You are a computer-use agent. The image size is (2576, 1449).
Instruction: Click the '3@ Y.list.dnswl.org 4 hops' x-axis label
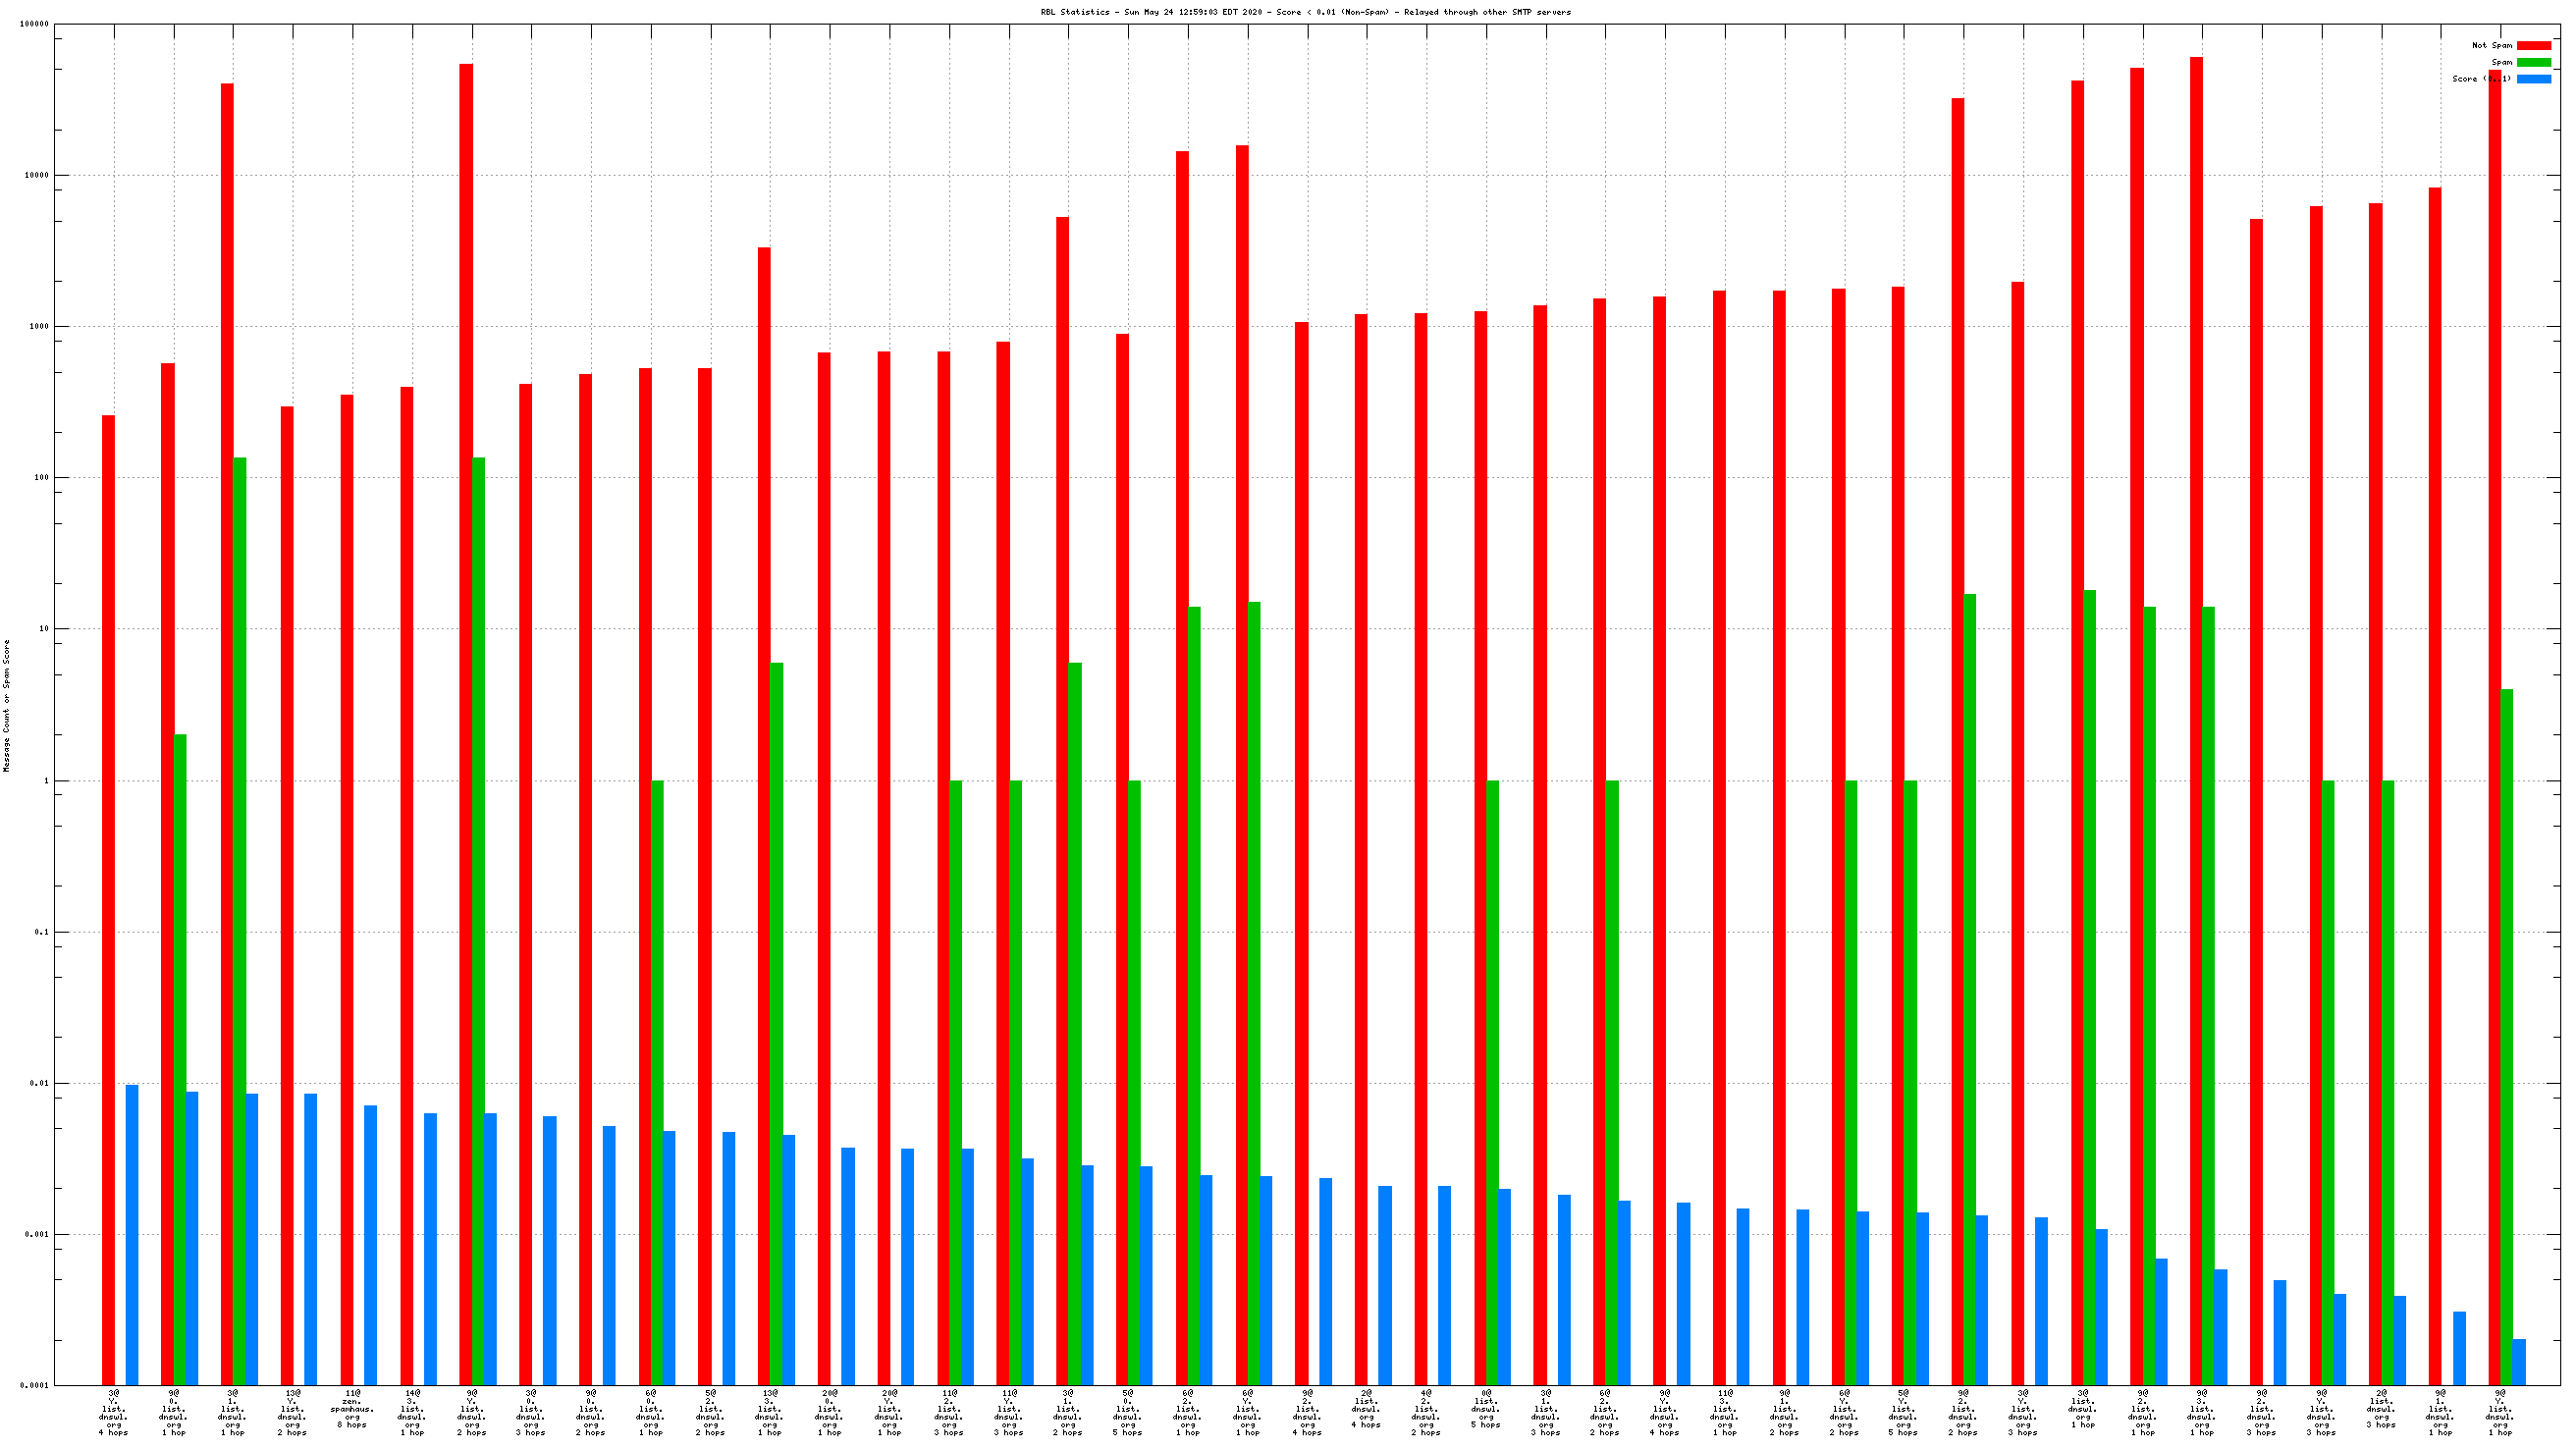(114, 1413)
